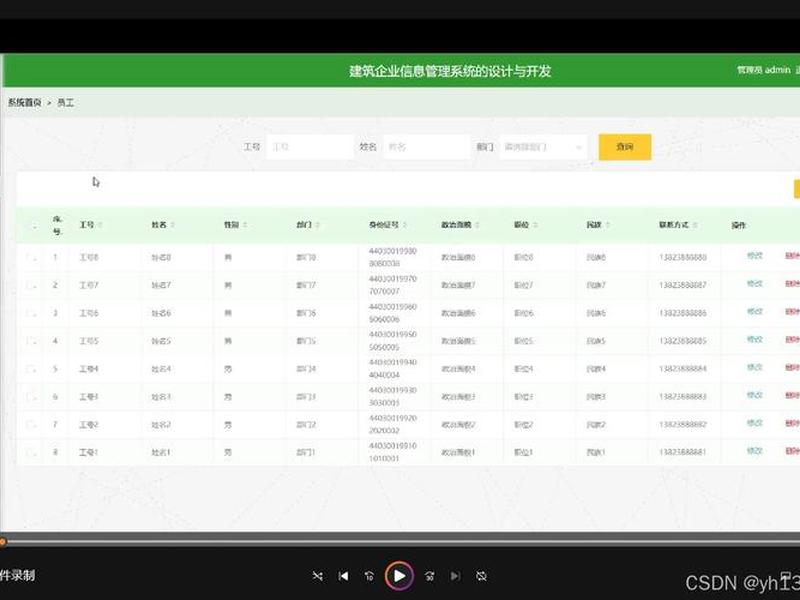The width and height of the screenshot is (800, 600).
Task: Click 修改 edit link for 工号5 row
Action: (x=755, y=339)
